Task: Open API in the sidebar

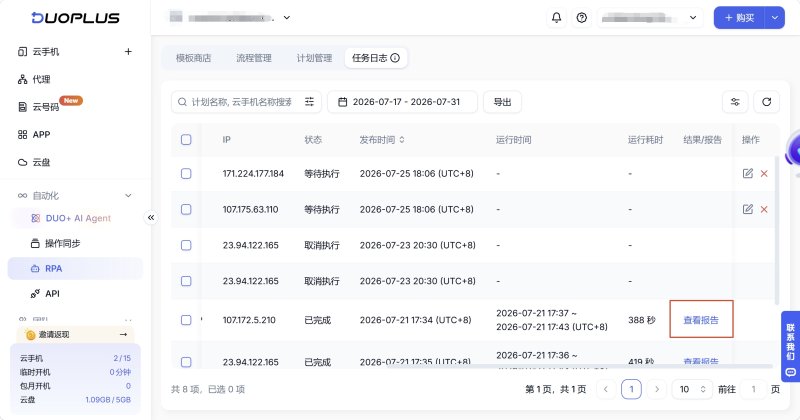Action: pos(52,293)
